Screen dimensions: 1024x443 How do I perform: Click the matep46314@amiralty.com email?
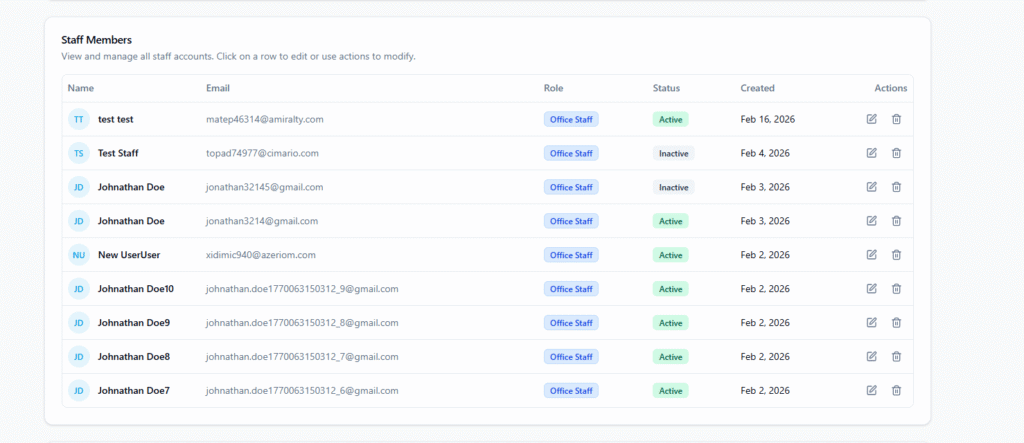point(264,119)
